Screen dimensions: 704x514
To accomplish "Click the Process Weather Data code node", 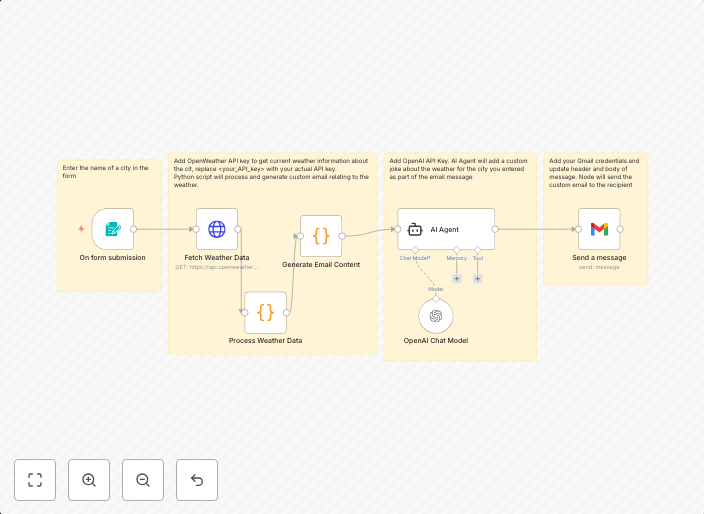I will [265, 312].
